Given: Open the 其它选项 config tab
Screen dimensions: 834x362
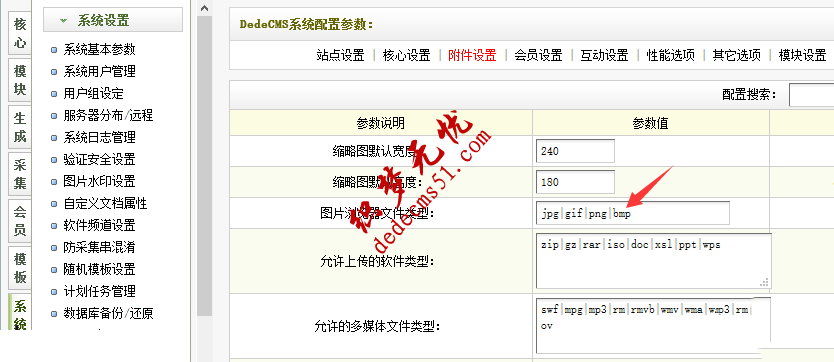Looking at the screenshot, I should pos(736,55).
